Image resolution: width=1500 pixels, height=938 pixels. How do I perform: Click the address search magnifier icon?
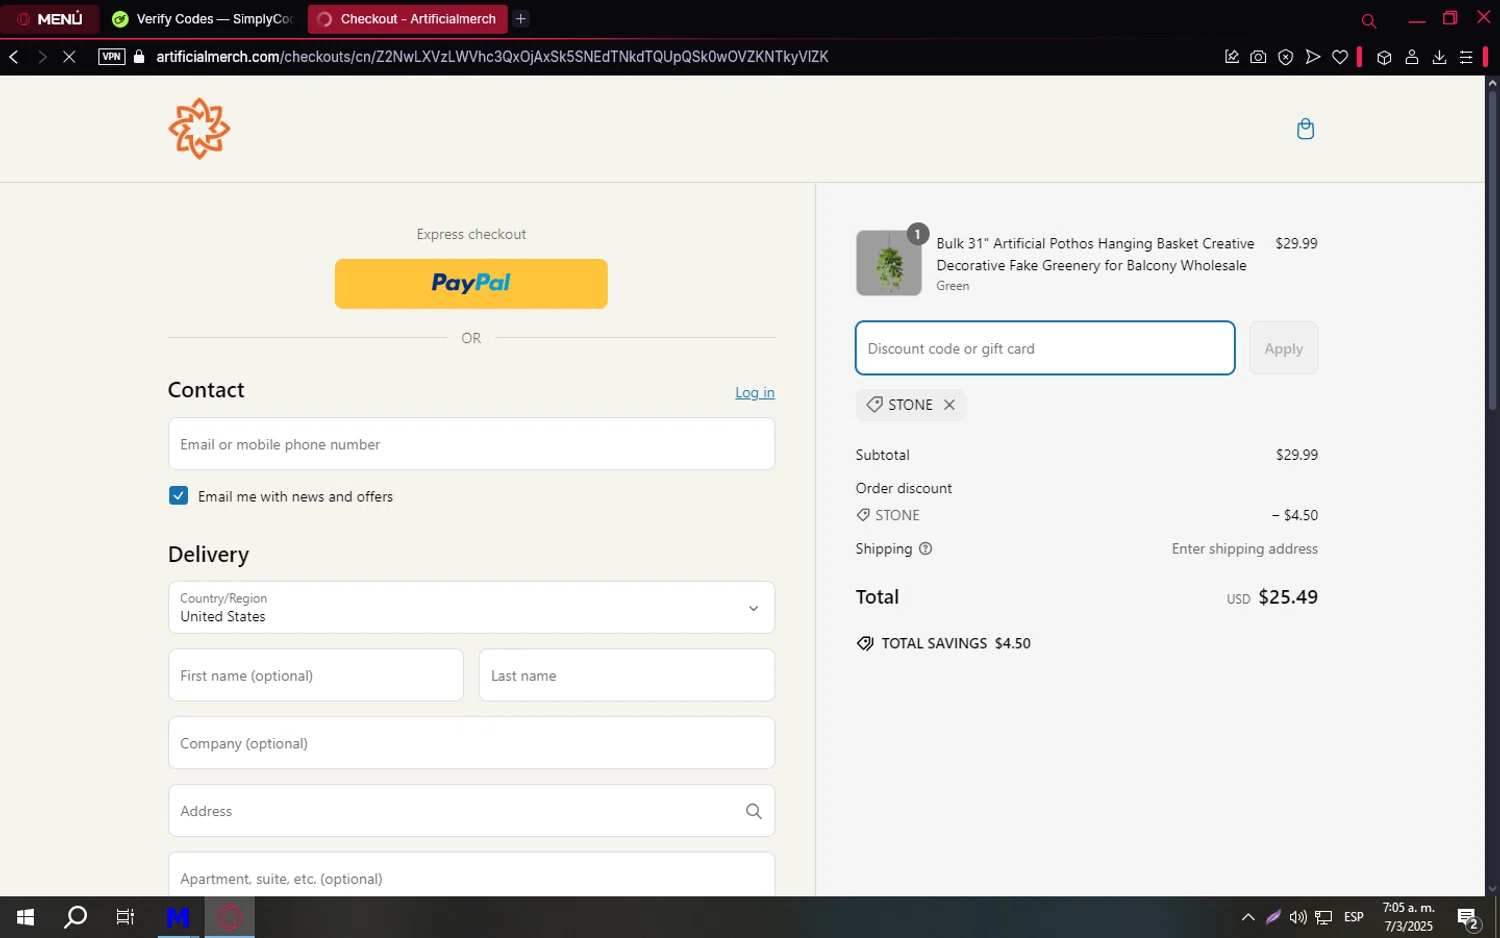click(x=754, y=811)
